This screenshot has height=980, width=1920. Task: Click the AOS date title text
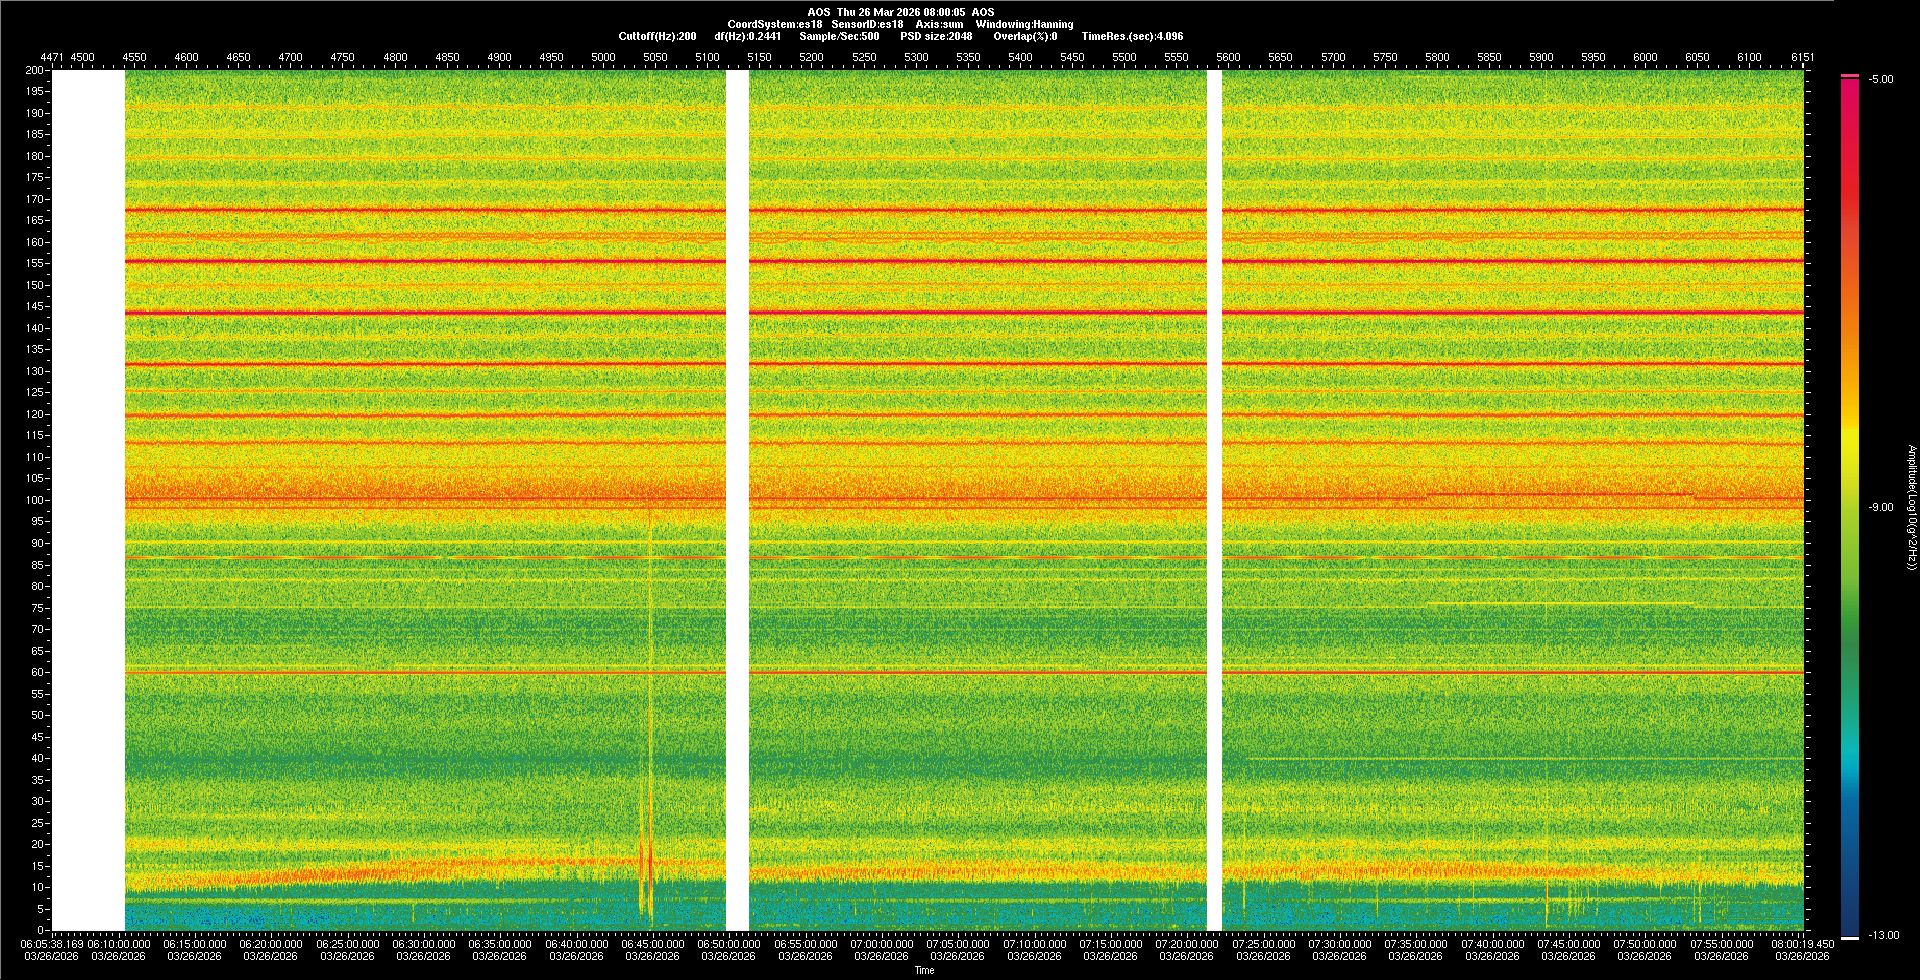click(900, 12)
